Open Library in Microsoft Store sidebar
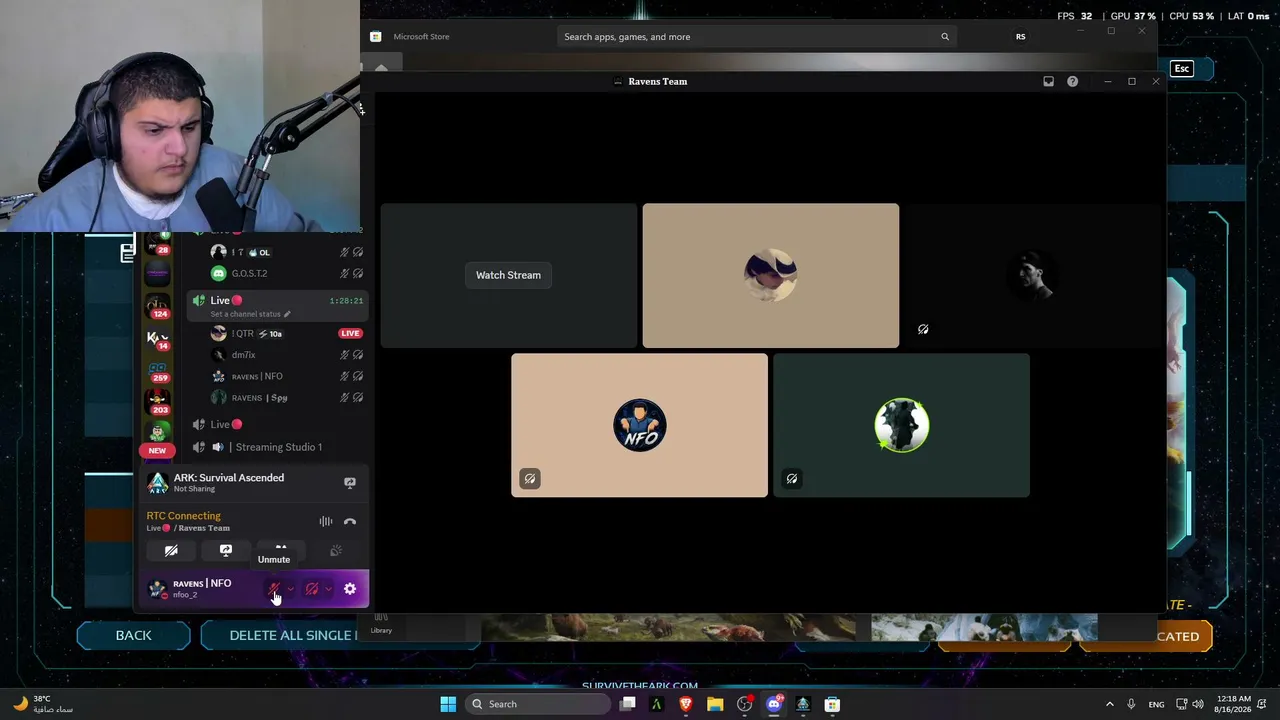The height and width of the screenshot is (720, 1280). tap(381, 623)
